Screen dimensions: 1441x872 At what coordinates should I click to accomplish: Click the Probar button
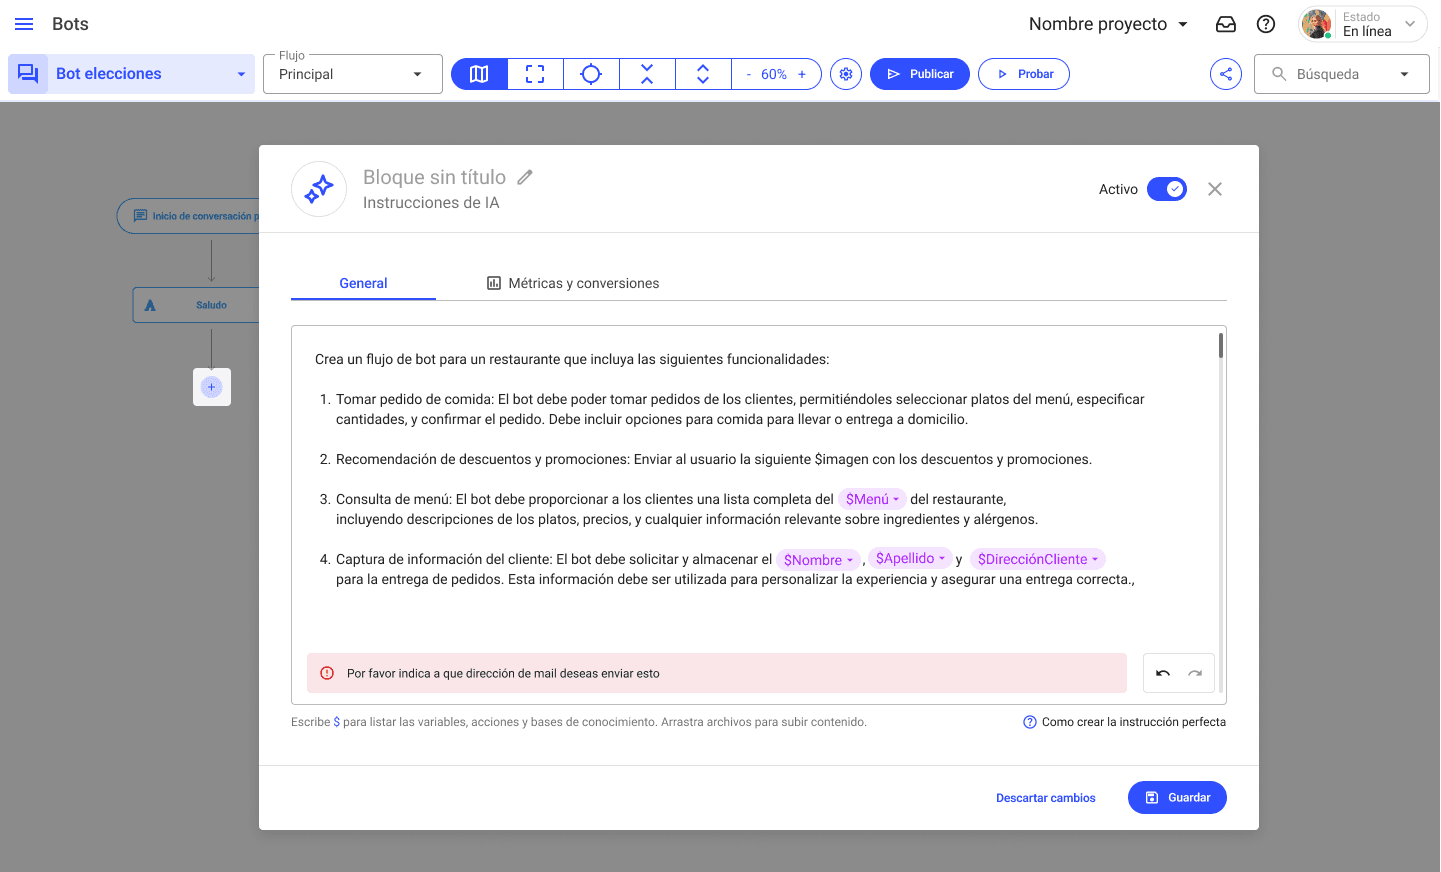[x=1024, y=74]
